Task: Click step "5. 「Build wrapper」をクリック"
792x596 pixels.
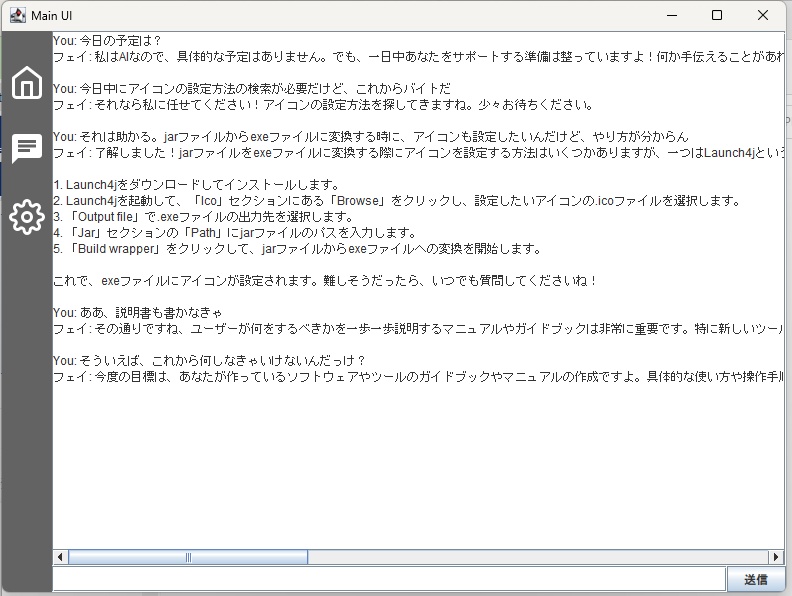Action: [x=298, y=249]
